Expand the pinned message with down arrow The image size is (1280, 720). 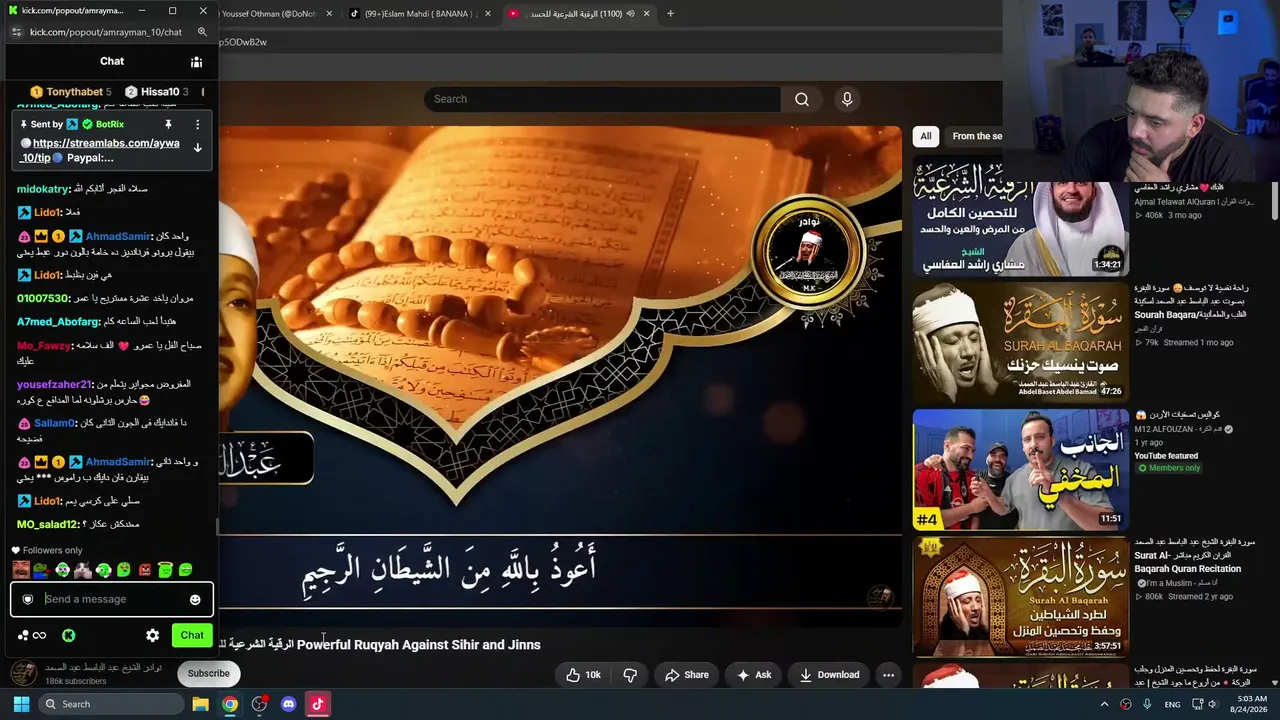pyautogui.click(x=197, y=148)
